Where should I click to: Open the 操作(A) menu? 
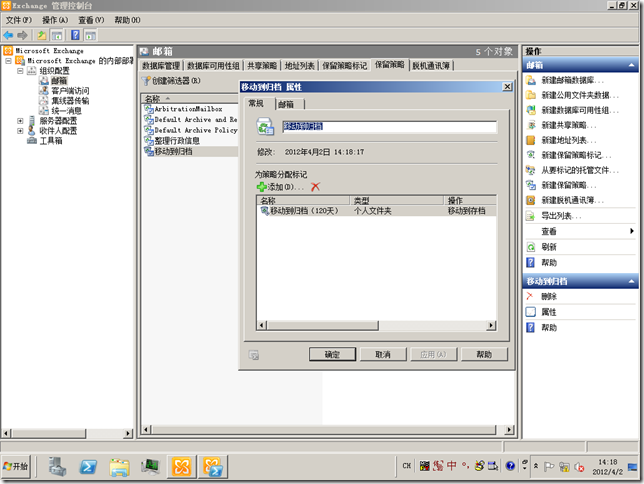[55, 20]
